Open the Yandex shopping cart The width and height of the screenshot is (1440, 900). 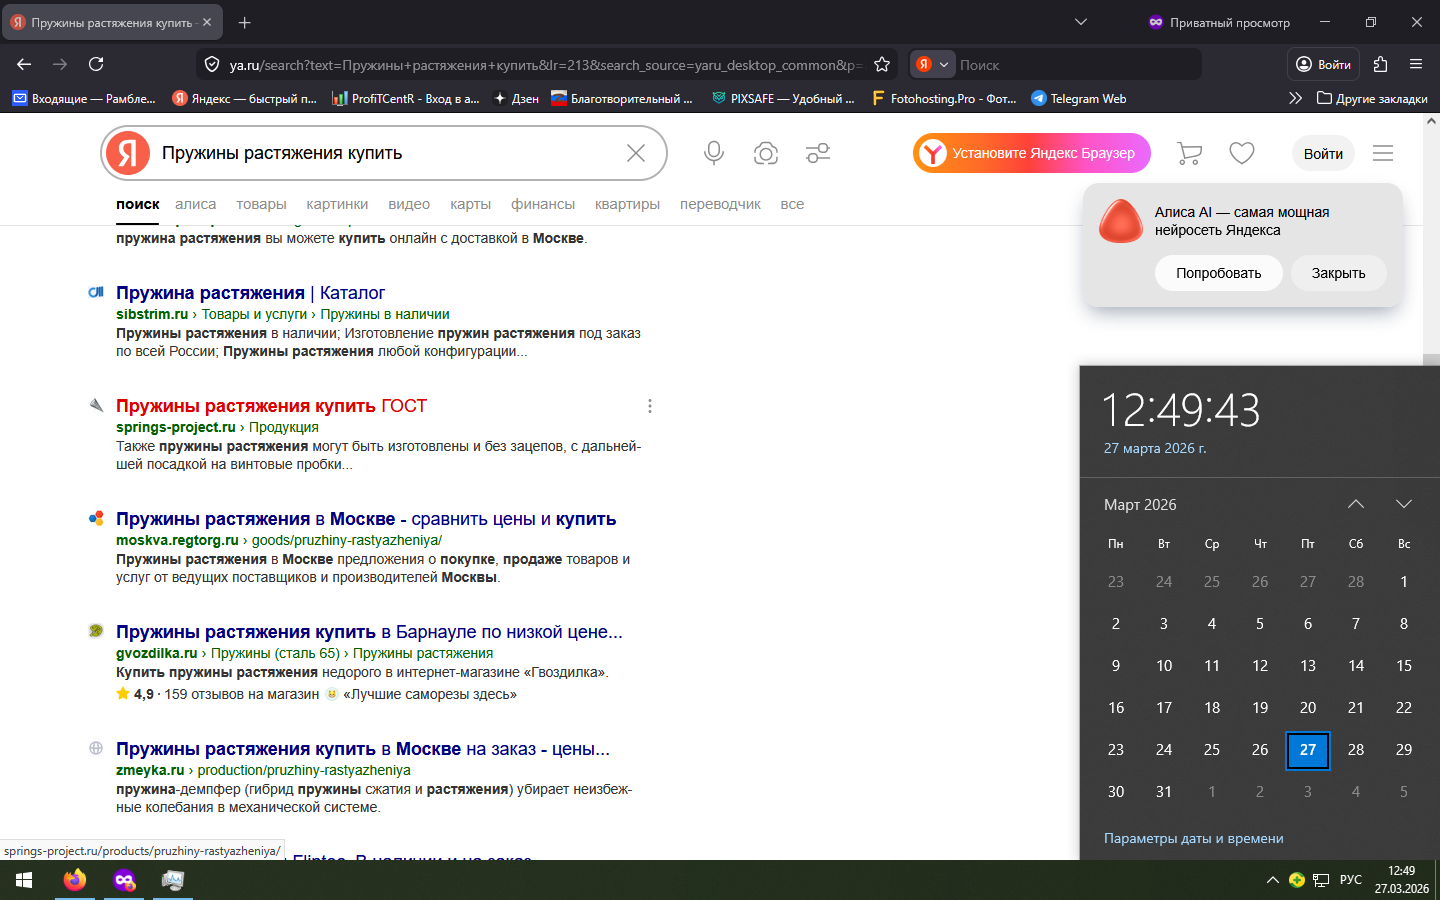click(x=1189, y=153)
